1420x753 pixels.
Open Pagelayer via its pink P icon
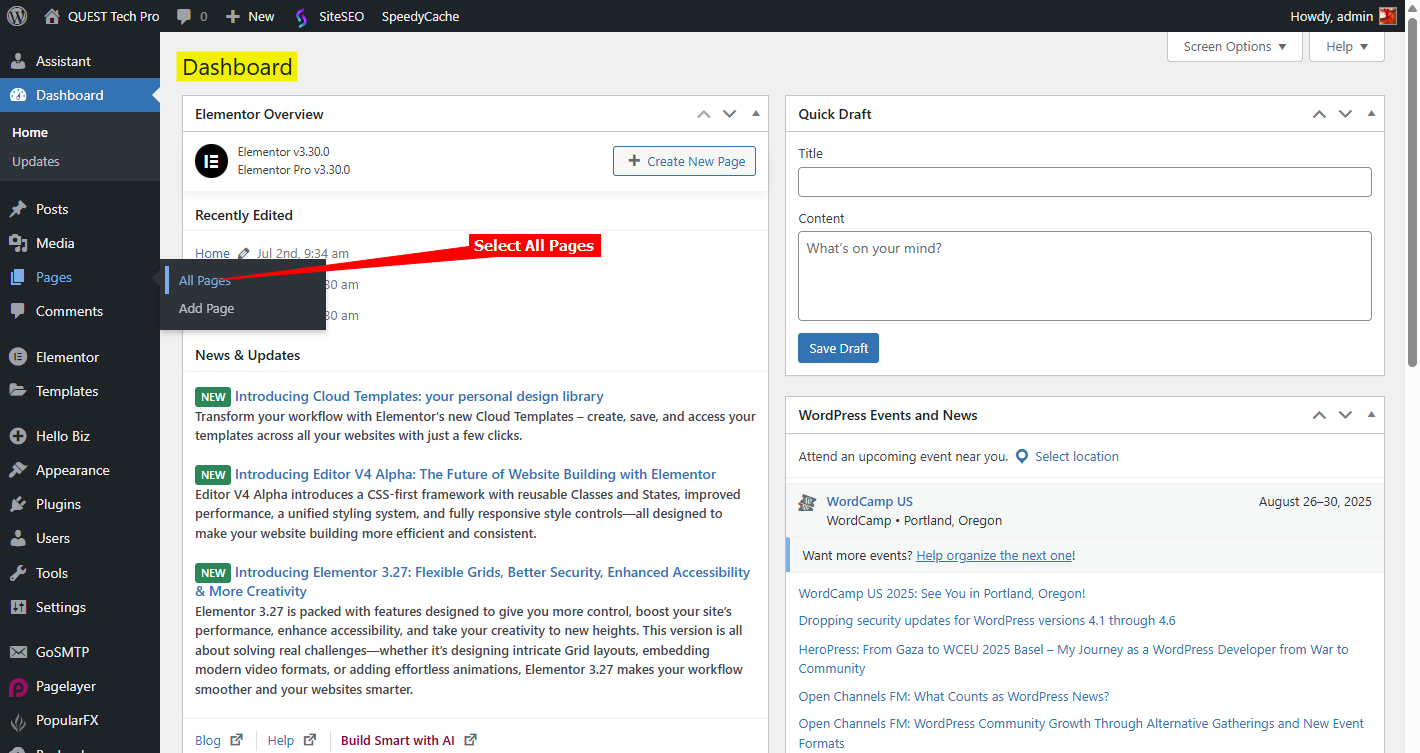click(x=17, y=687)
